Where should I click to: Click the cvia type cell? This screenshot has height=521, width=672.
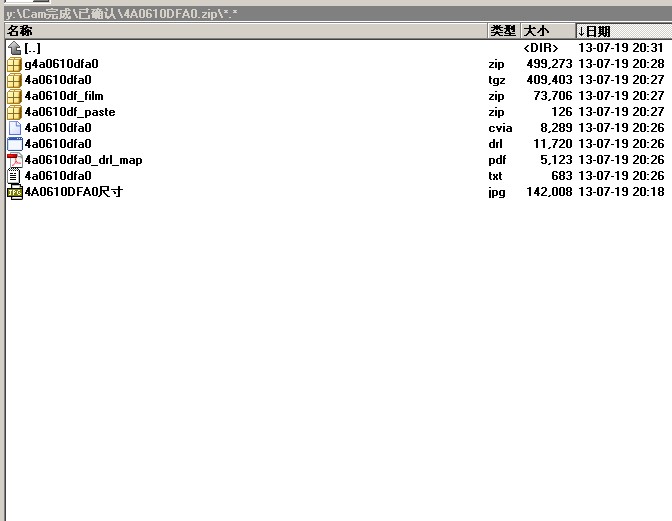pyautogui.click(x=500, y=128)
